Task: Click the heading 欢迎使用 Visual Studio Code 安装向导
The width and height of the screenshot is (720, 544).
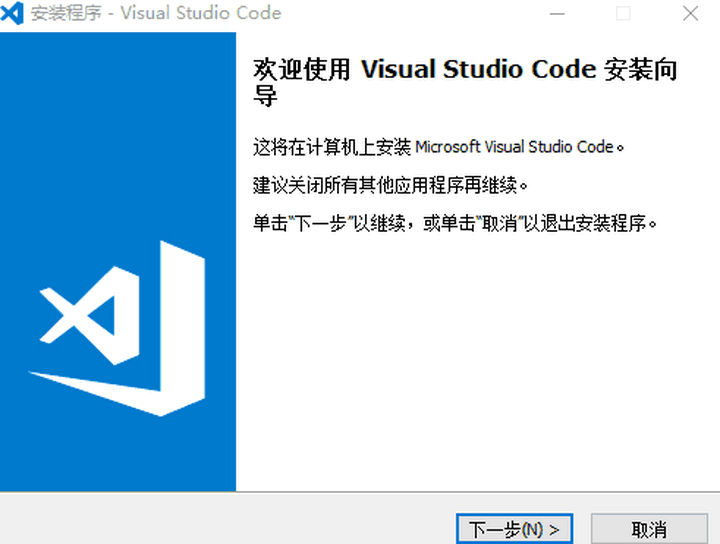Action: (x=465, y=82)
